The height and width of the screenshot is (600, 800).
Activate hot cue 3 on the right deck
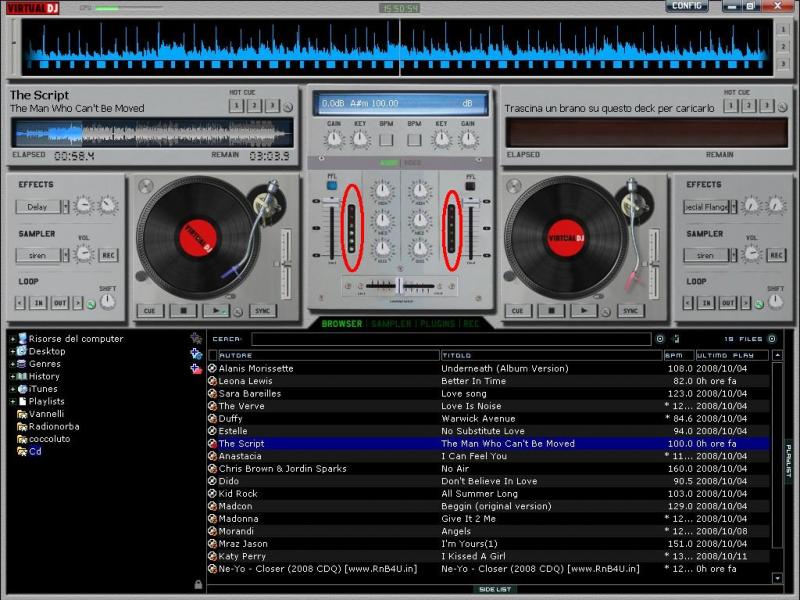[766, 106]
